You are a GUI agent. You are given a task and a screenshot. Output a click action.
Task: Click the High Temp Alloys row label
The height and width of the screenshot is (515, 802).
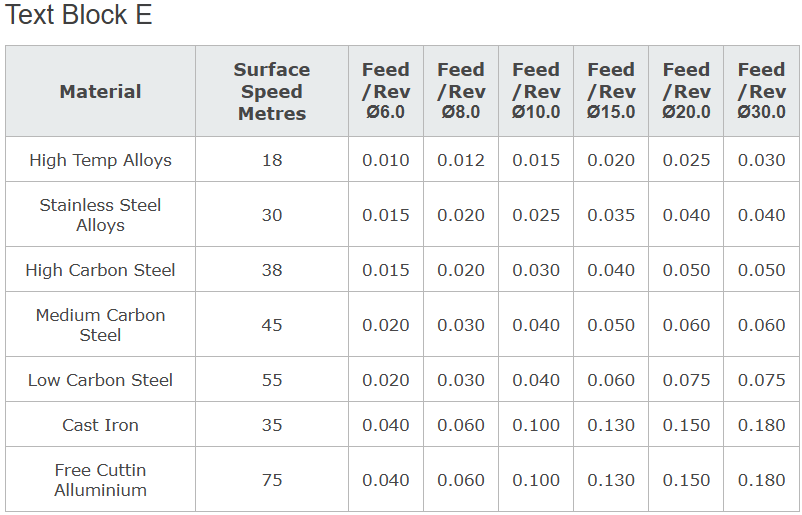(100, 160)
